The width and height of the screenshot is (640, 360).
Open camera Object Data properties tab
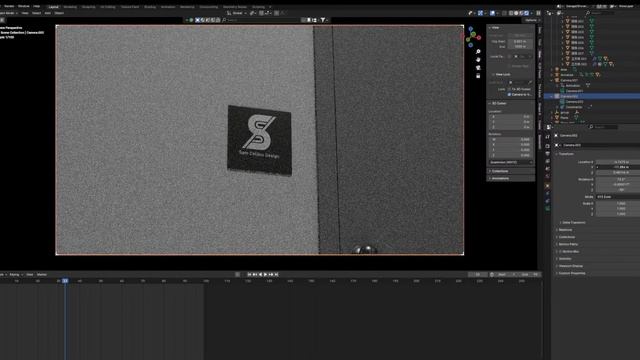click(x=548, y=209)
